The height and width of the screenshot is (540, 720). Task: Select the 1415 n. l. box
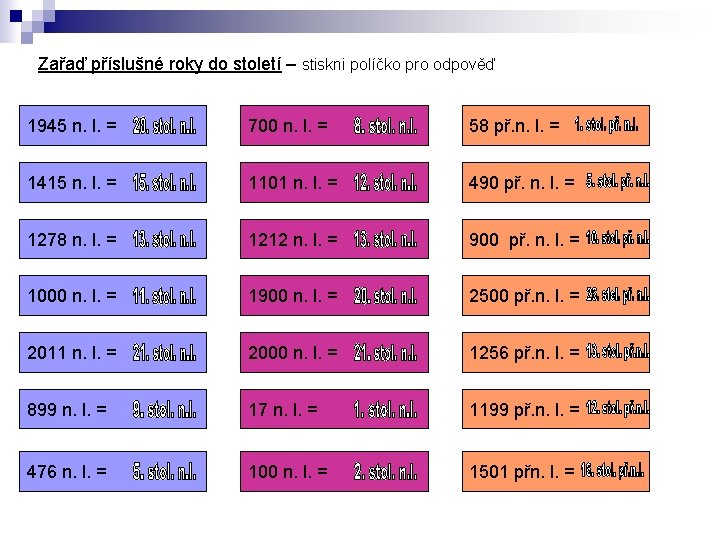[113, 182]
